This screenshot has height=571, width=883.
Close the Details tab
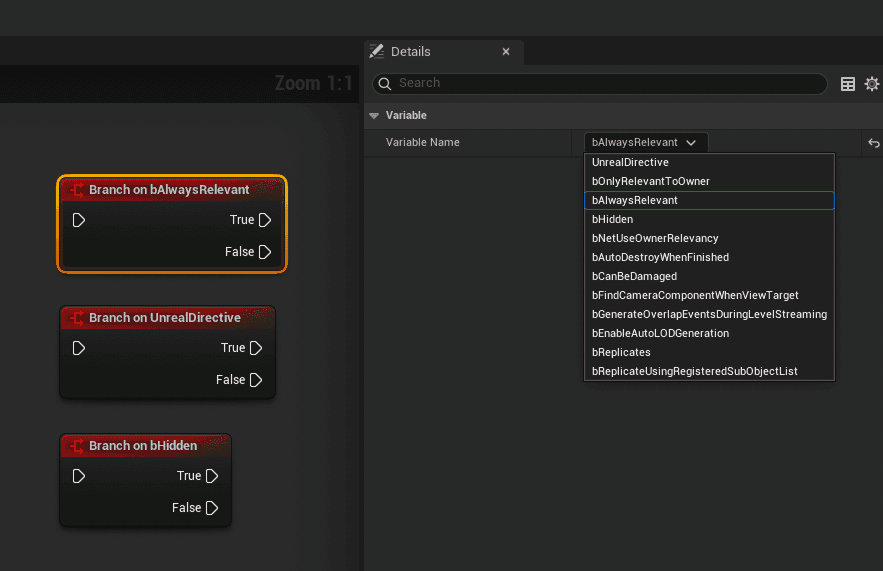click(x=506, y=52)
